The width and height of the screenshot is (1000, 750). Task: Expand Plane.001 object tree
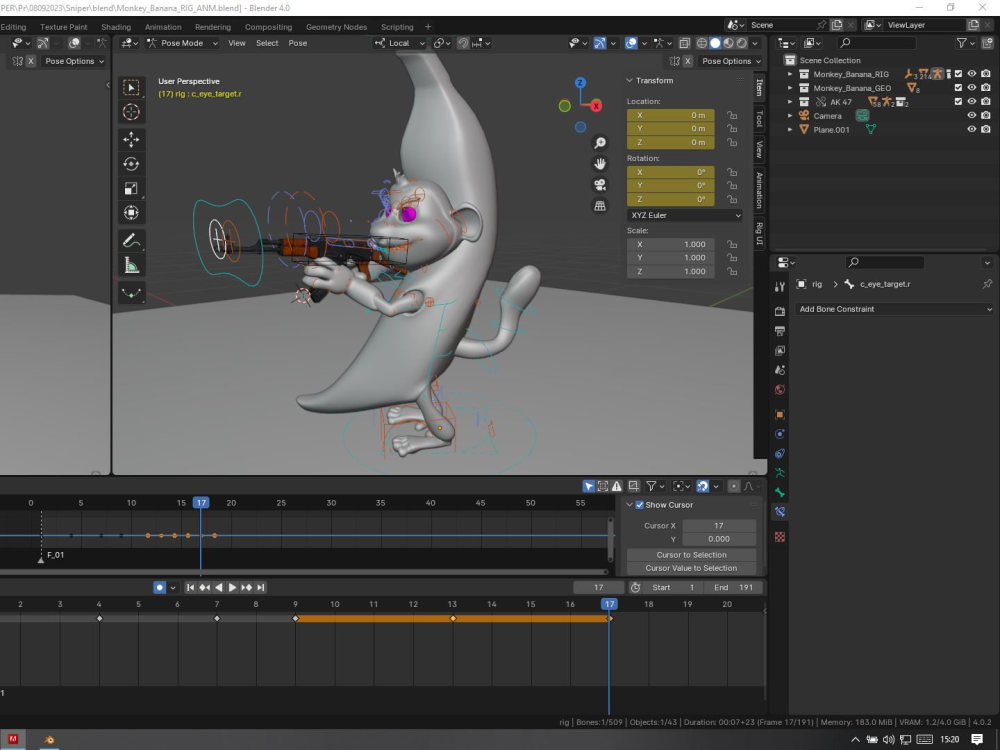790,129
